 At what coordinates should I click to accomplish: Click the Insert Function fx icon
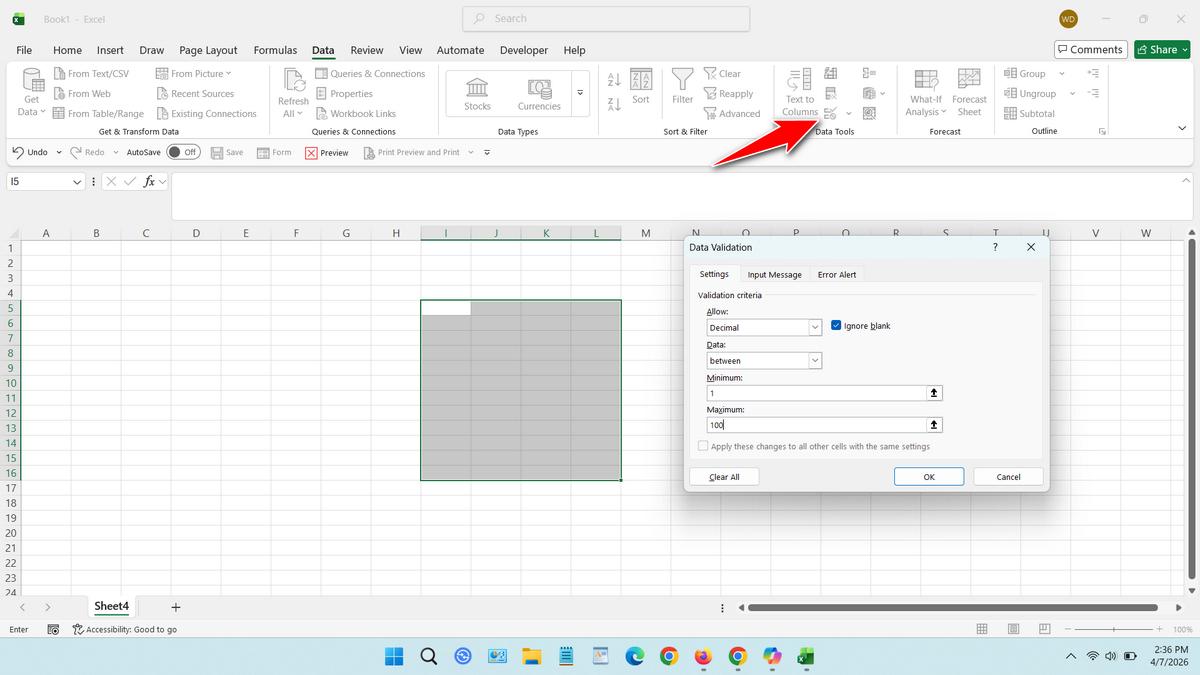tap(150, 182)
